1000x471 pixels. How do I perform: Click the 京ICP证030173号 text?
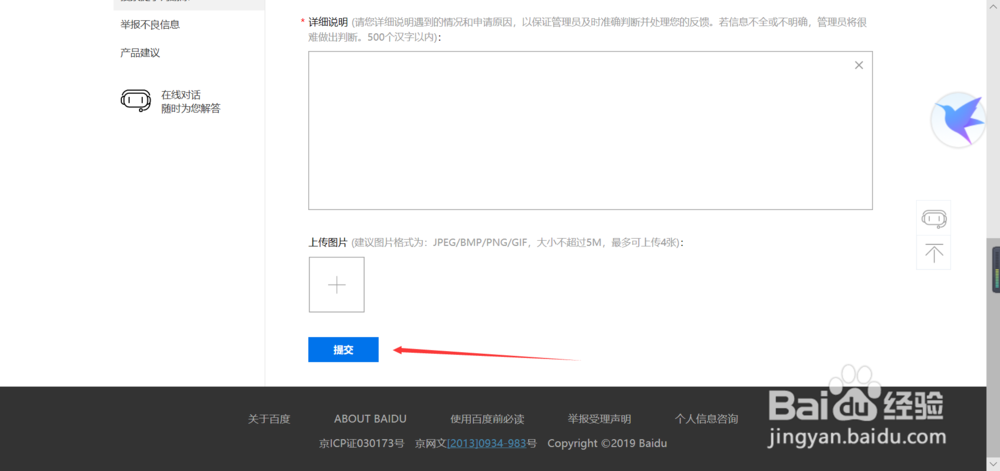(362, 443)
